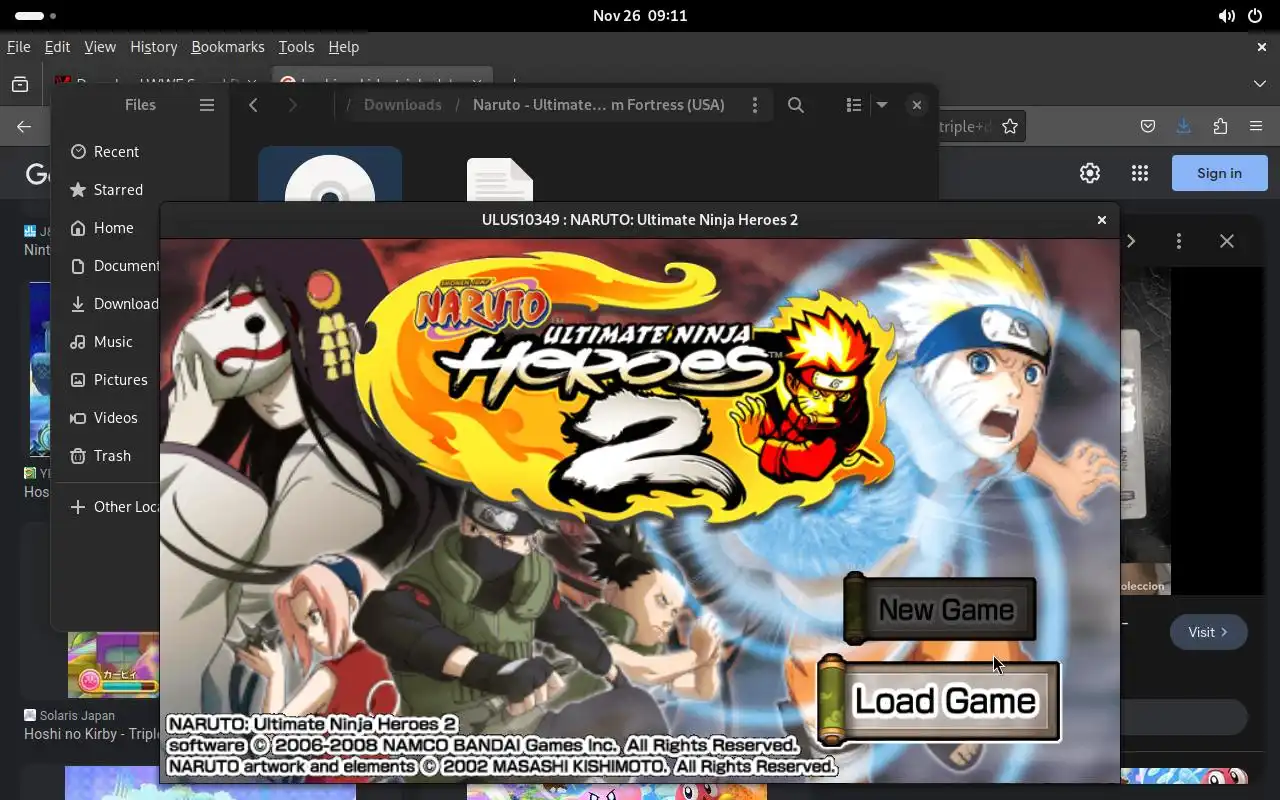This screenshot has height=800, width=1280.
Task: Open Firefox Edit menu
Action: [x=57, y=47]
